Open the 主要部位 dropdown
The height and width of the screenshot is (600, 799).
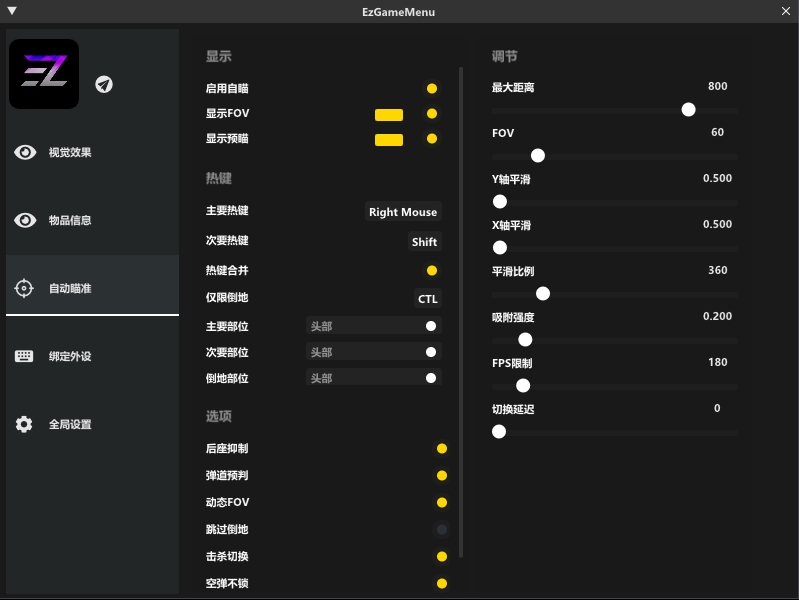tap(373, 326)
